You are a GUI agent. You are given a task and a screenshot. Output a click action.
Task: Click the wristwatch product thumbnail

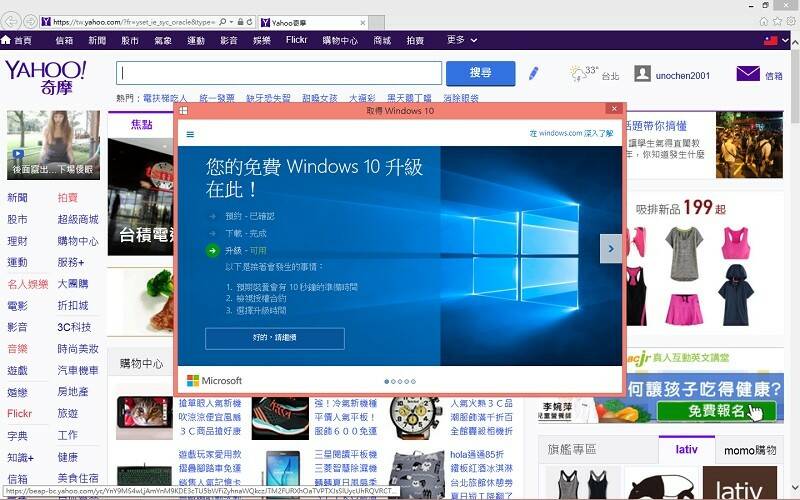[x=415, y=418]
